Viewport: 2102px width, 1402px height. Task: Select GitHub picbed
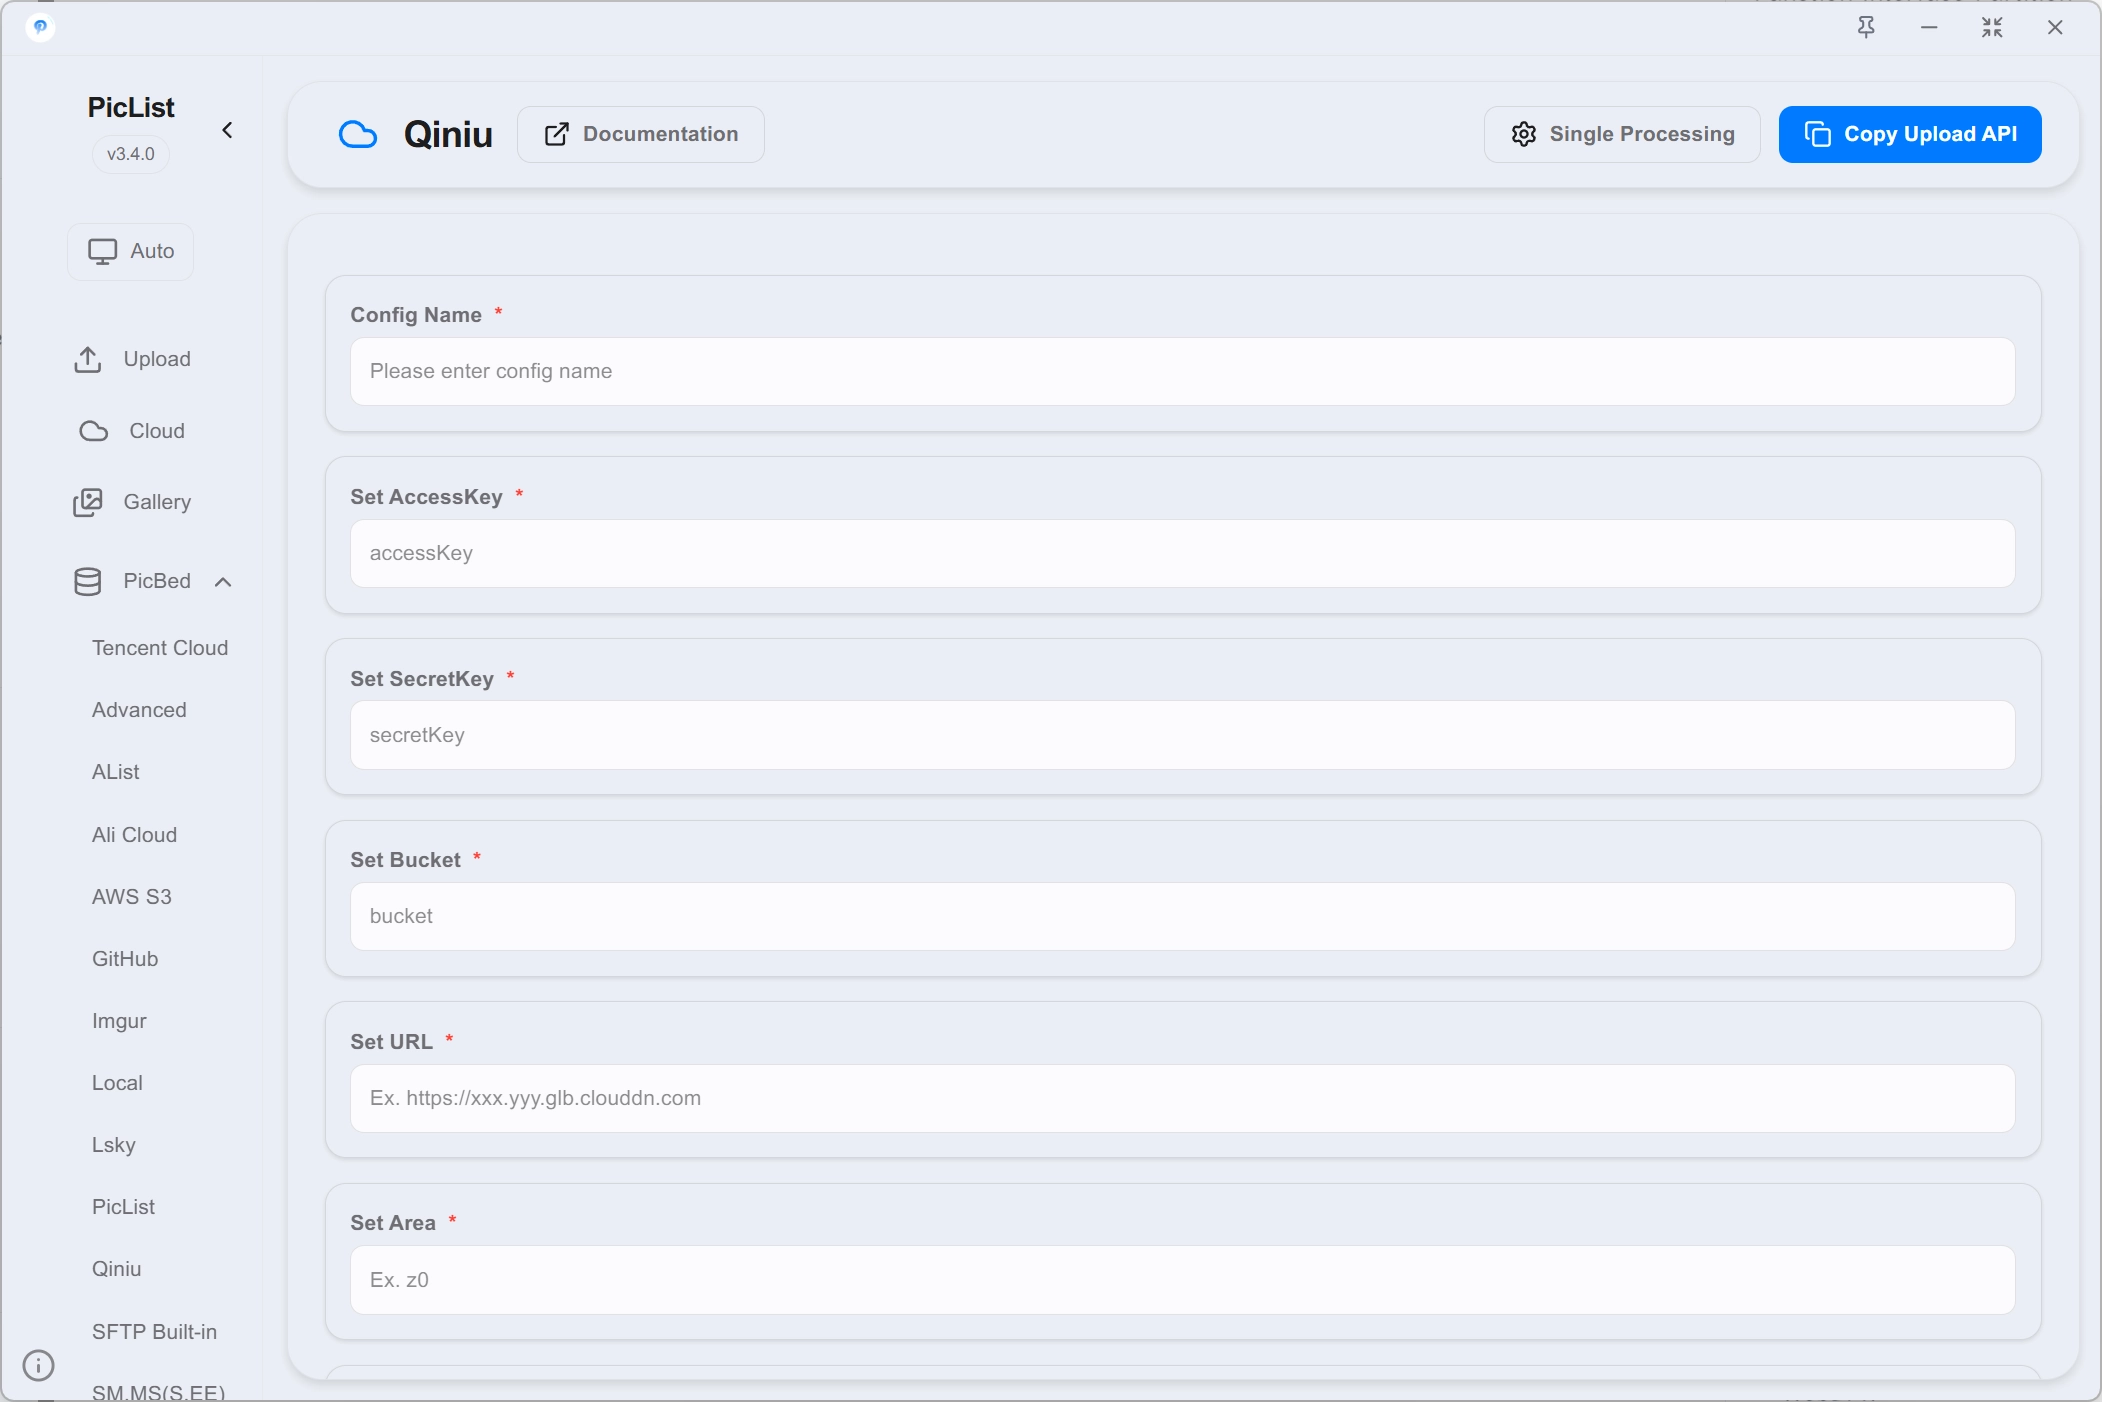[x=125, y=959]
